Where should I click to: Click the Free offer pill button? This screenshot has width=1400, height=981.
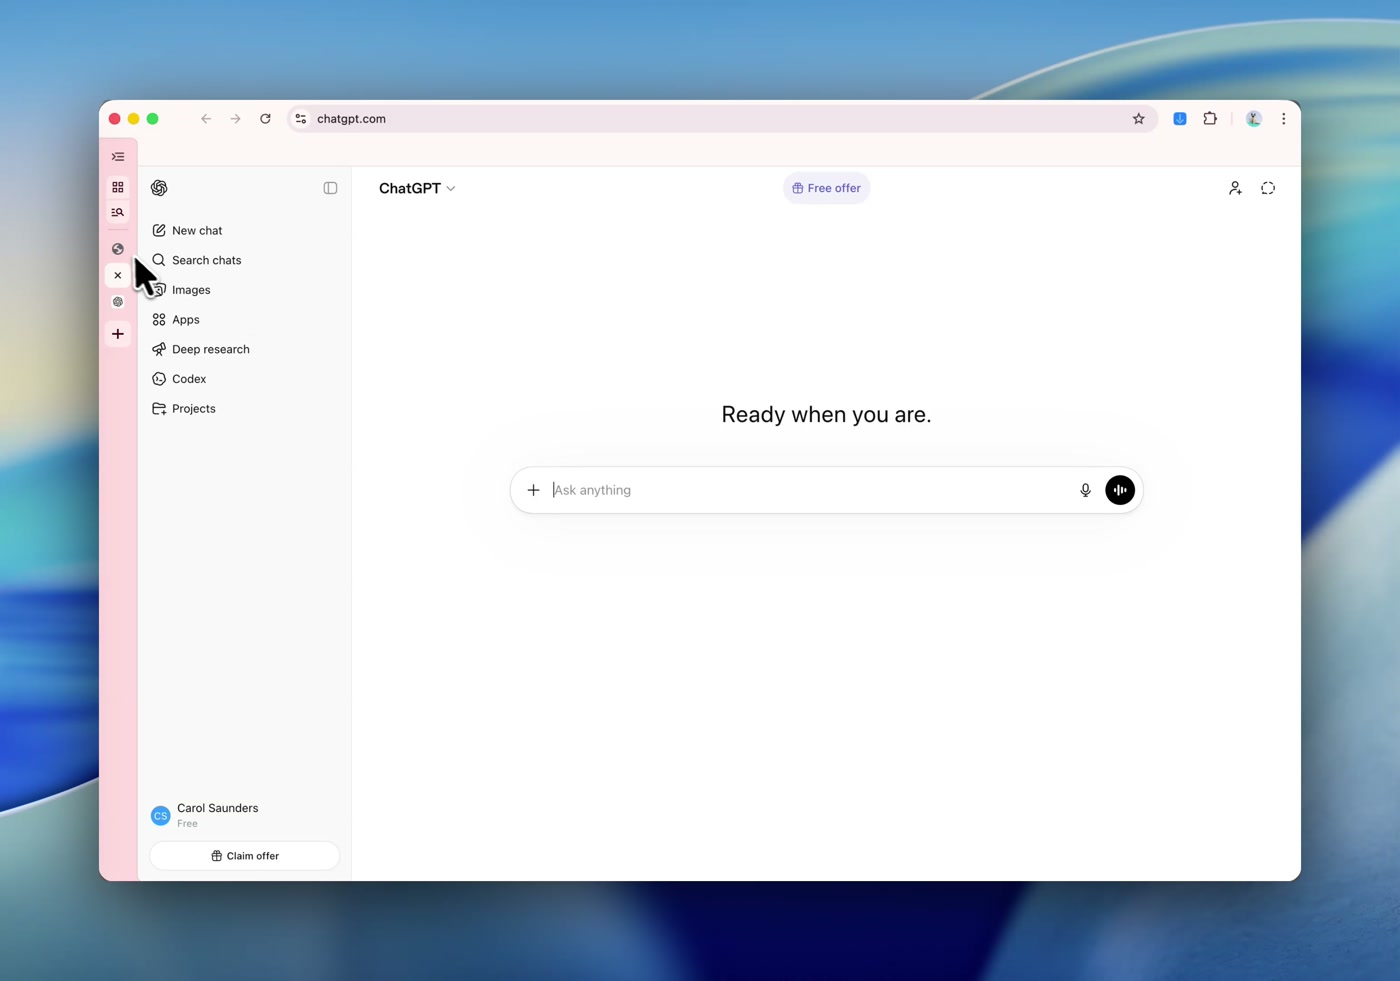[826, 188]
